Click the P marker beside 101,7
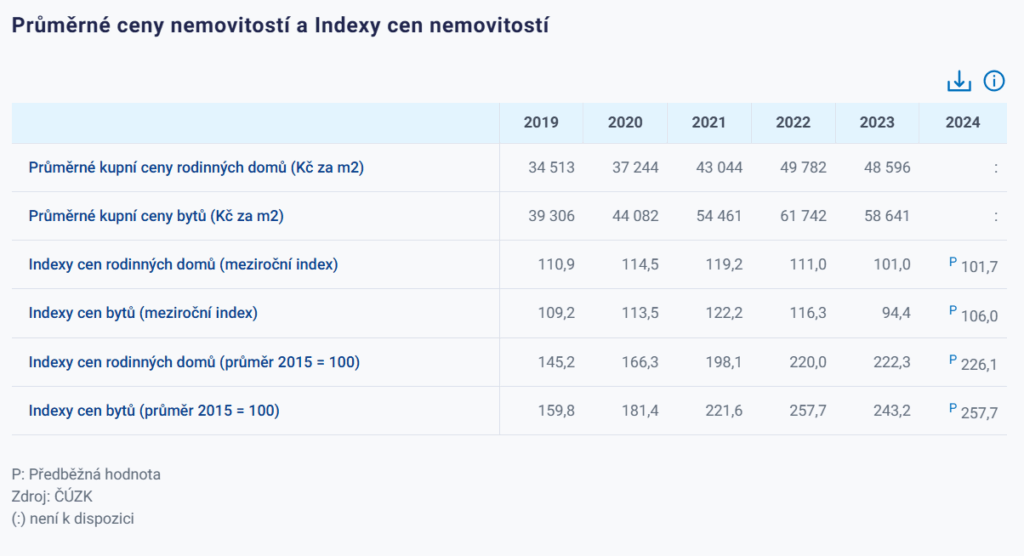 click(953, 261)
